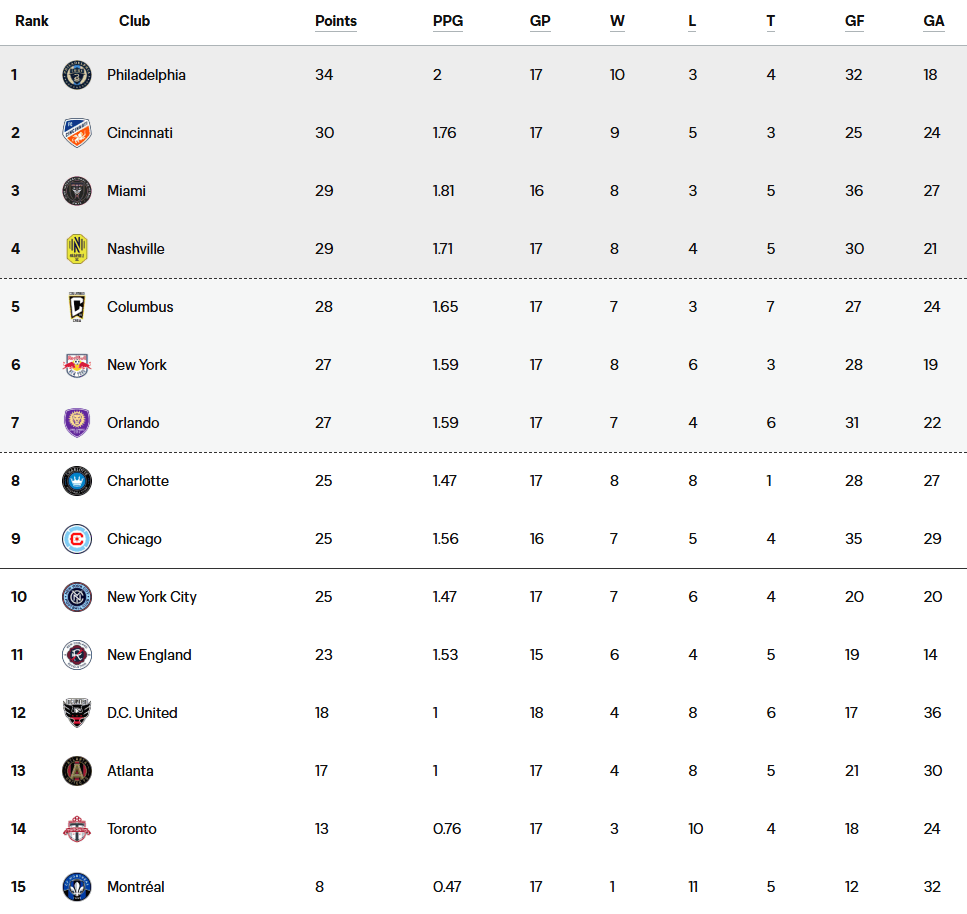967x914 pixels.
Task: Click the New England club name
Action: point(149,655)
